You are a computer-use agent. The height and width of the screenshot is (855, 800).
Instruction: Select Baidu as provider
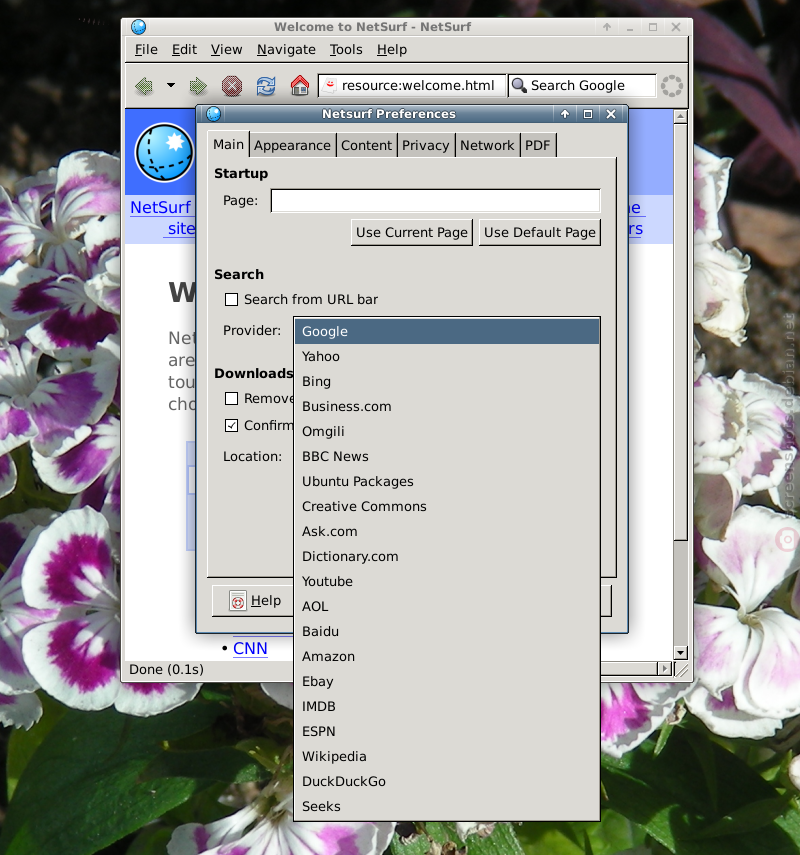coord(447,631)
